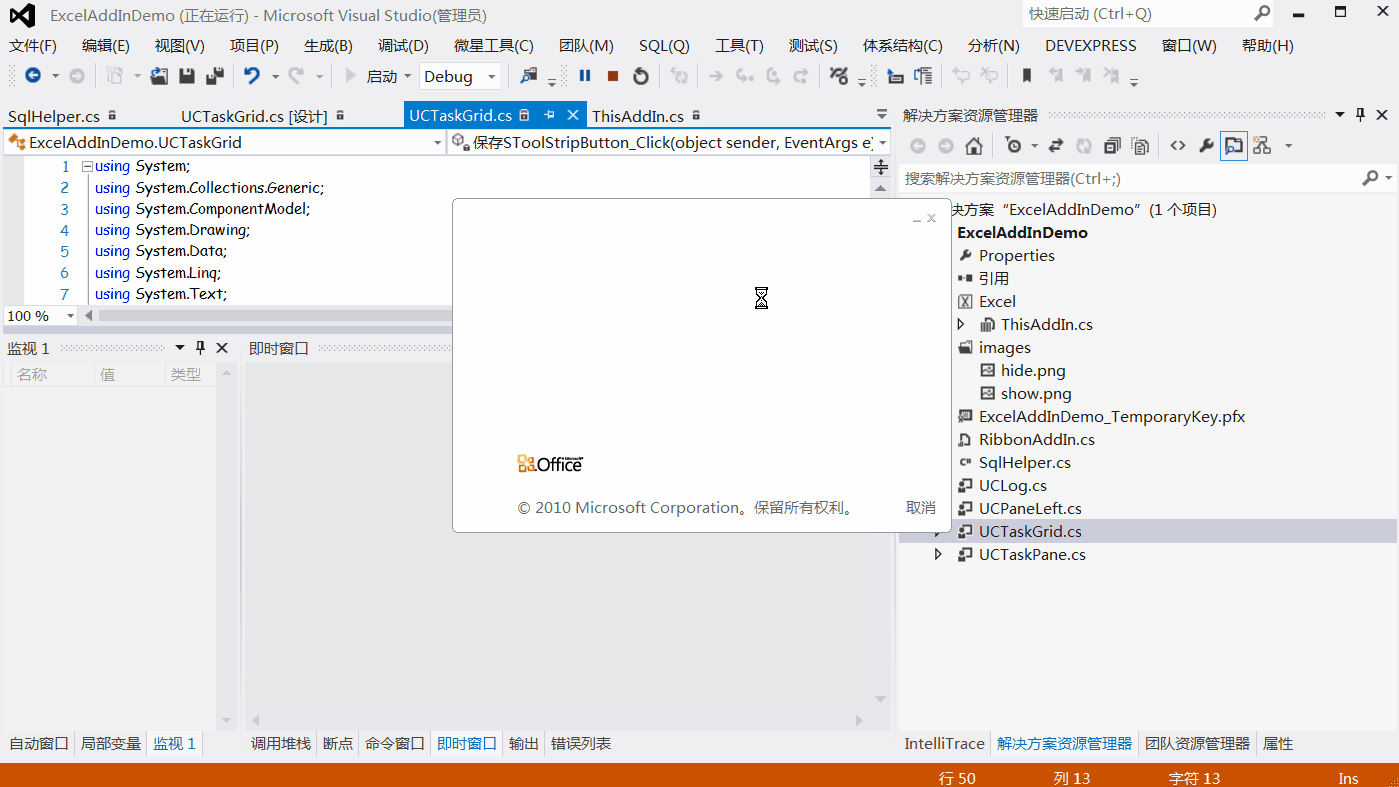Click the search magnifier in Quick Launch
Viewport: 1399px width, 787px height.
coord(1262,13)
